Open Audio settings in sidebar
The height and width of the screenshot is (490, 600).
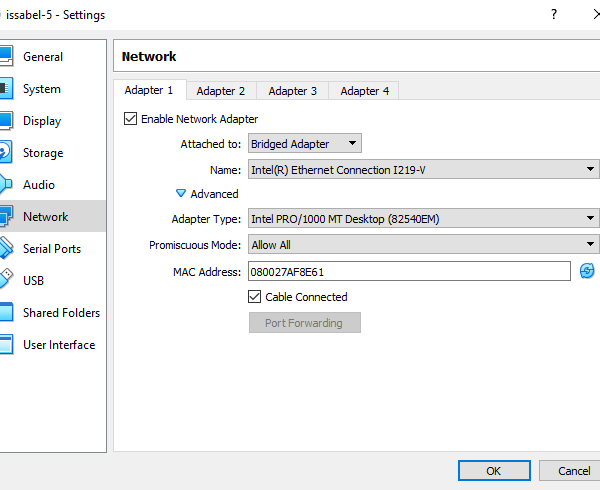pos(5,185)
